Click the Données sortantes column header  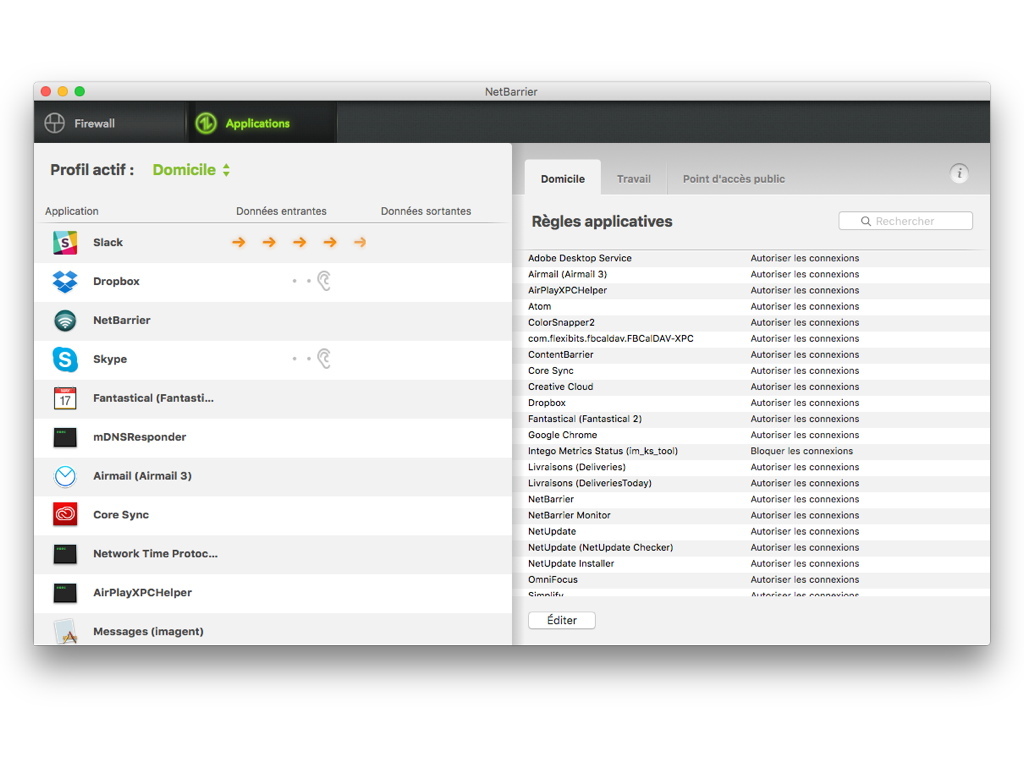click(426, 211)
